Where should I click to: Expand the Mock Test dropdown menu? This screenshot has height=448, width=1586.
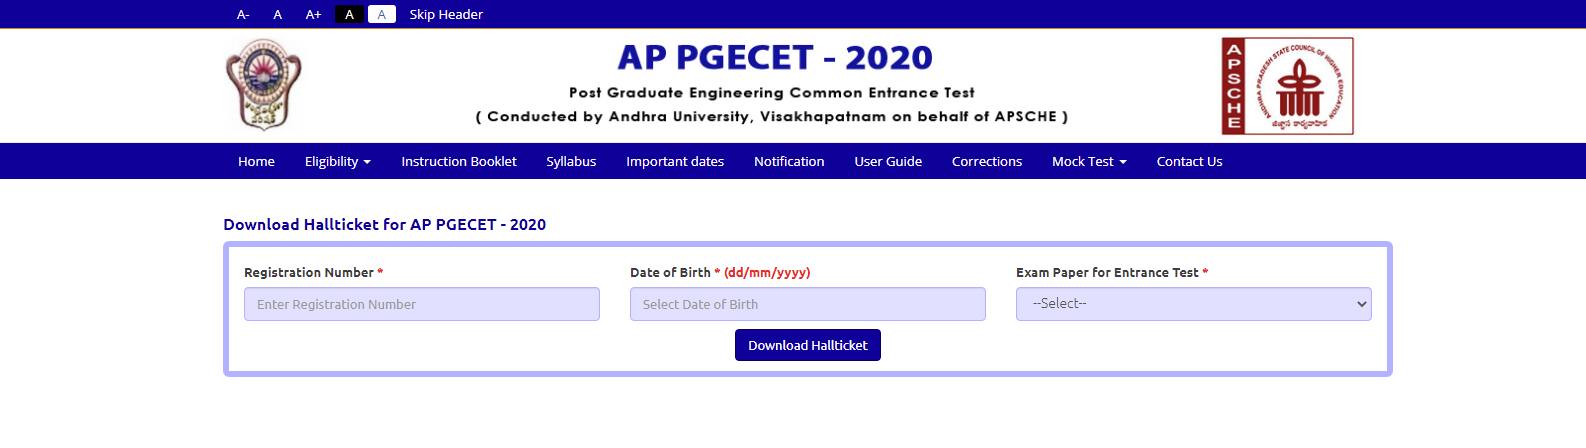(x=1089, y=161)
